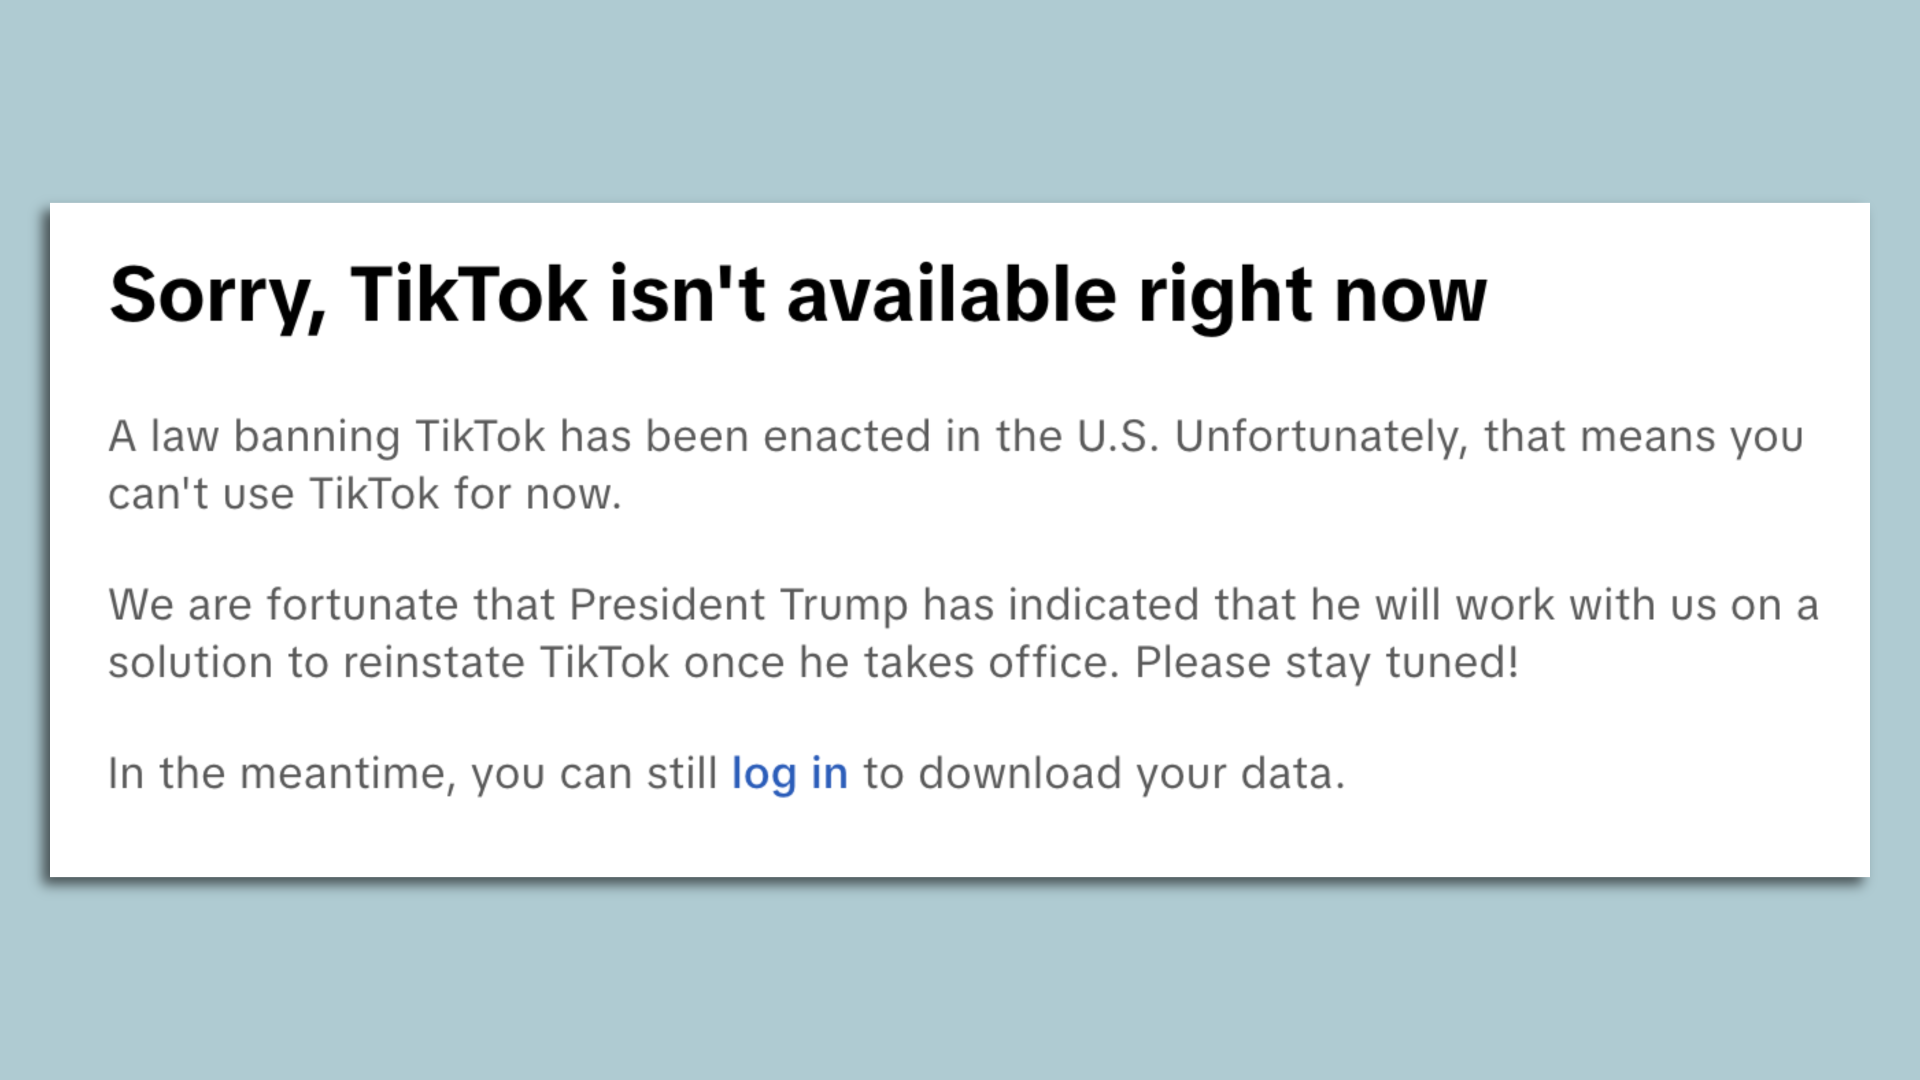This screenshot has width=1920, height=1080.
Task: Click the blue-gray background above the card
Action: 960,100
